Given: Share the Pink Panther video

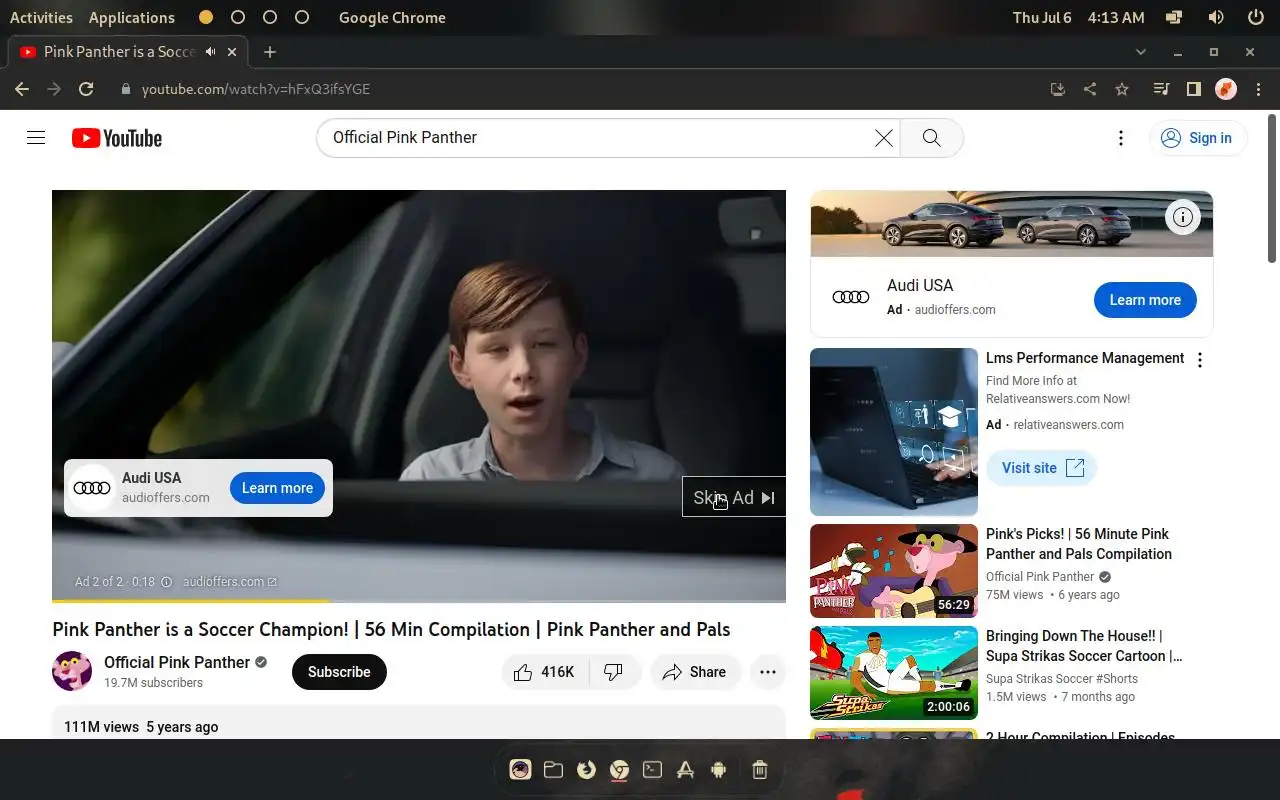Looking at the screenshot, I should point(695,672).
